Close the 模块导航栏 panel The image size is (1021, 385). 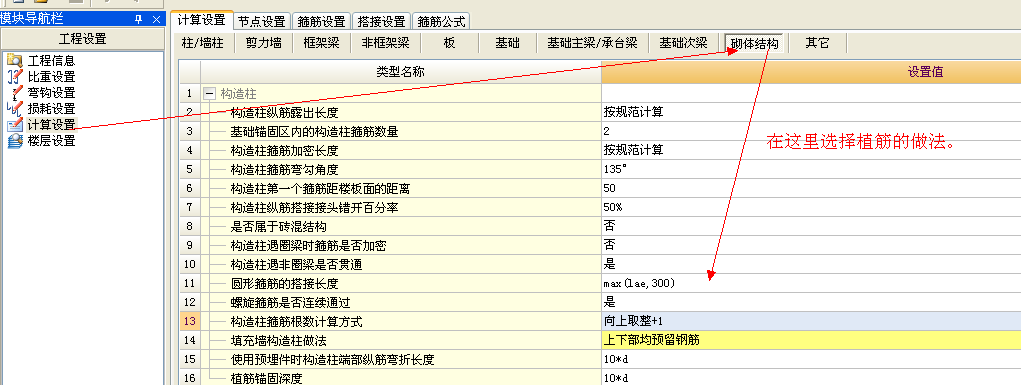(156, 20)
